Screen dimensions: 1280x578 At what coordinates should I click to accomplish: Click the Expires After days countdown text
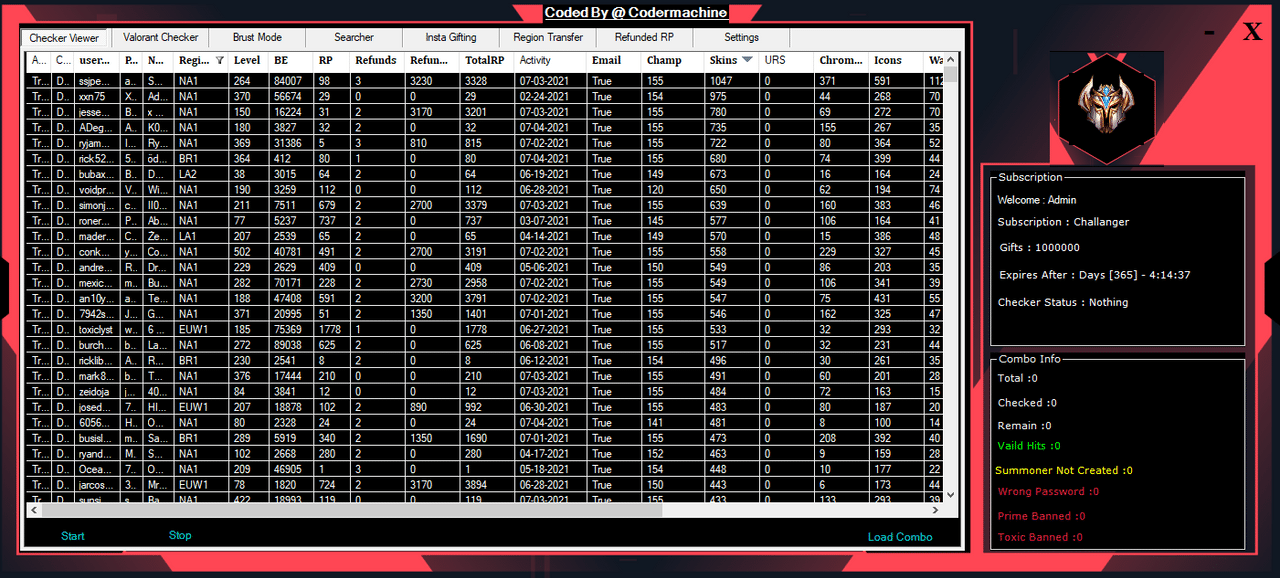(x=1095, y=275)
